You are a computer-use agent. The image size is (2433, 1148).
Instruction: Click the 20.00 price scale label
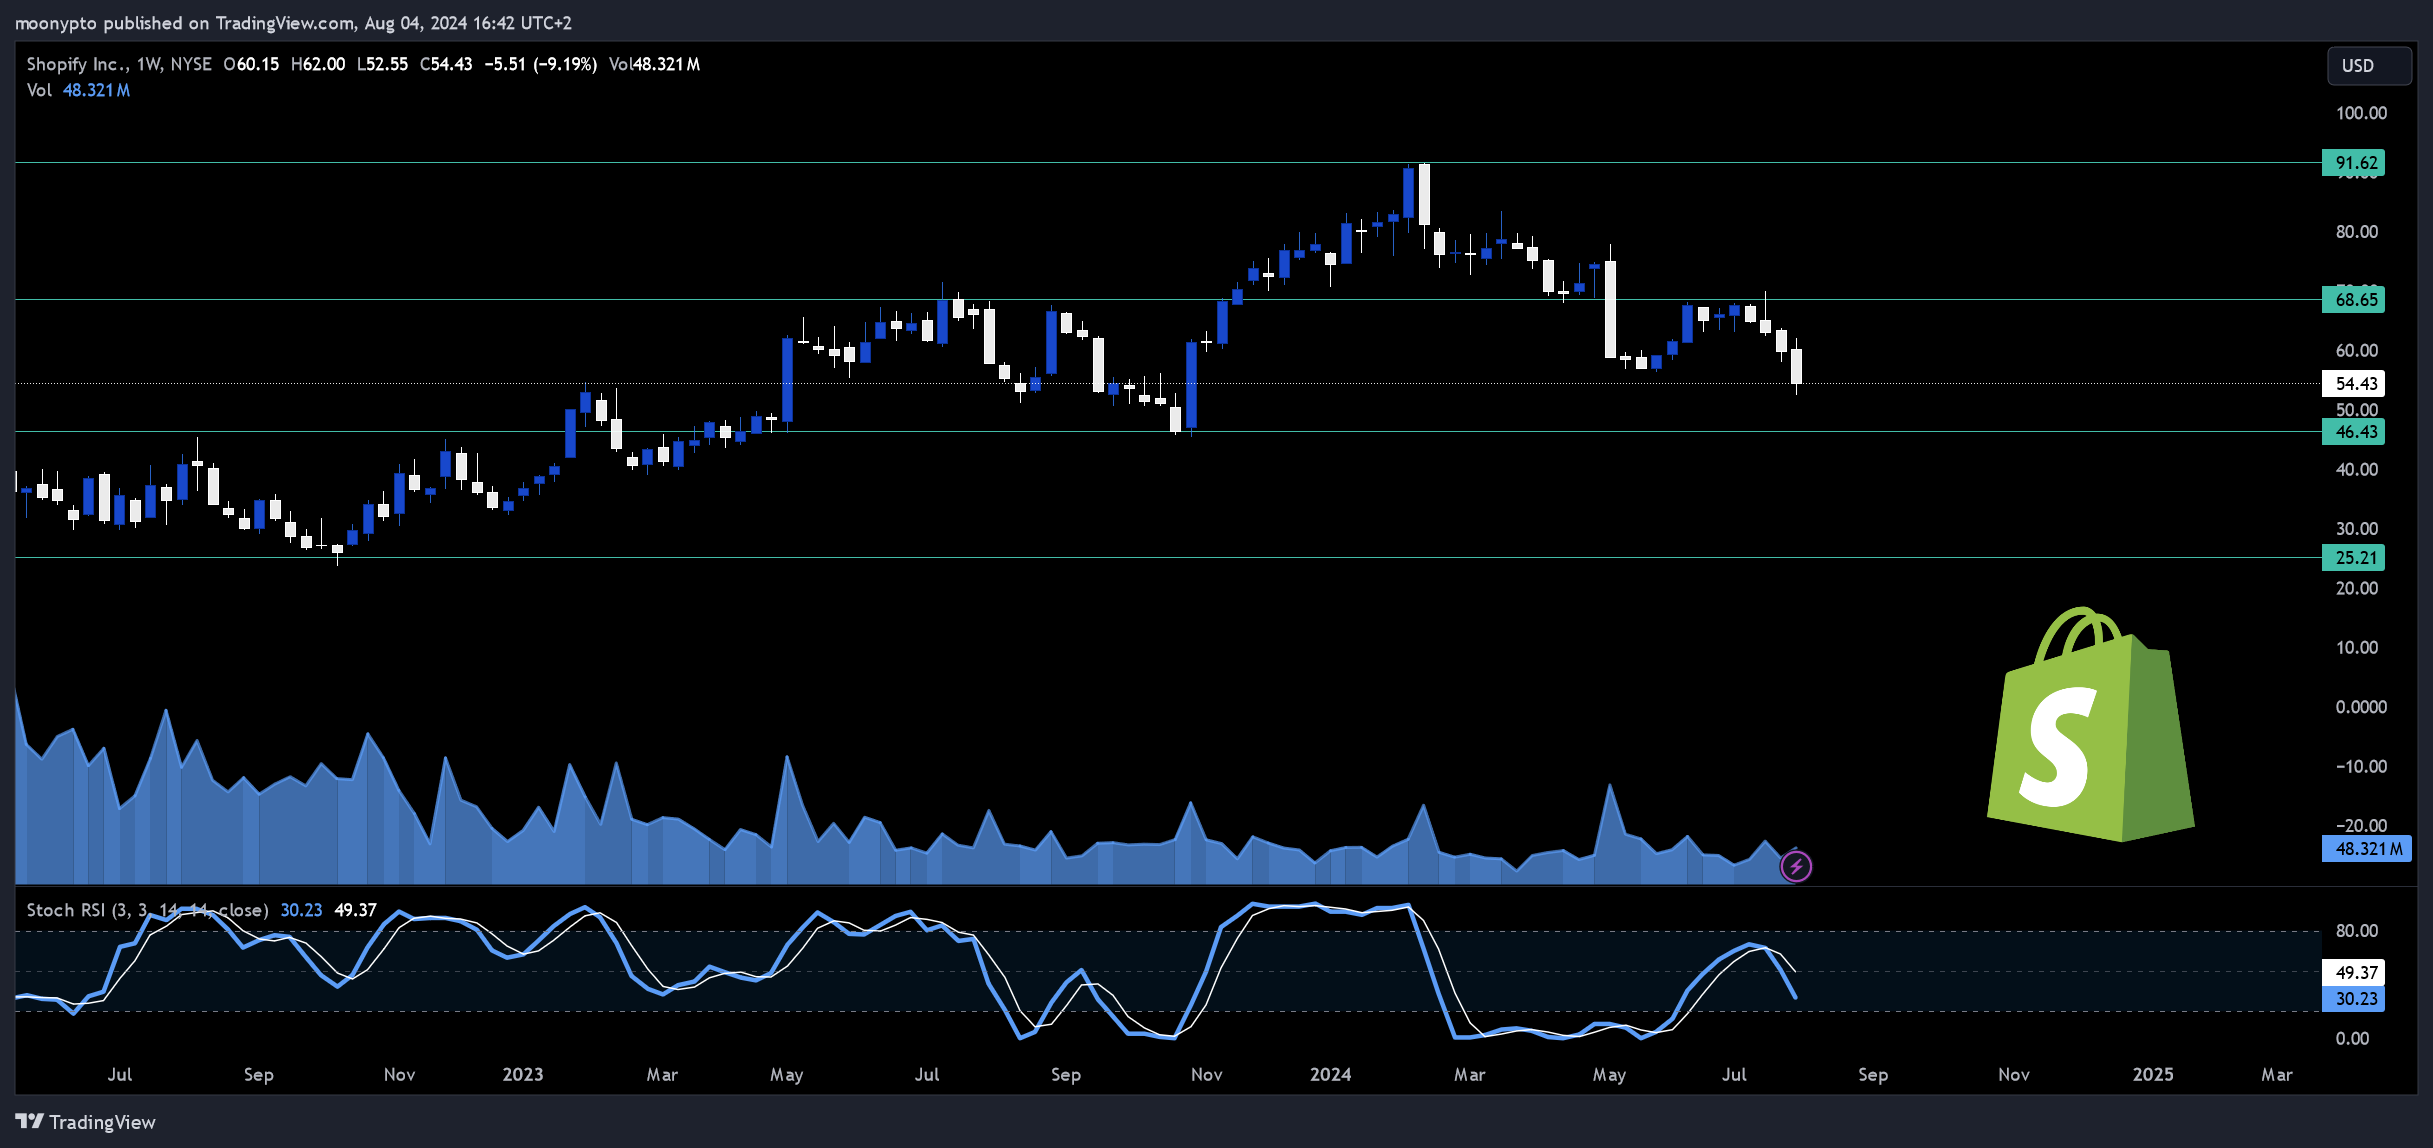[2357, 588]
